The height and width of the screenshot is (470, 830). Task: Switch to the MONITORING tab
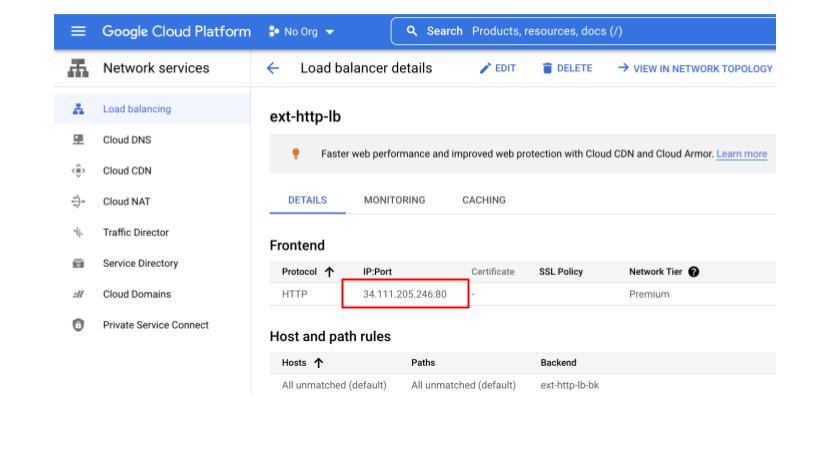394,200
